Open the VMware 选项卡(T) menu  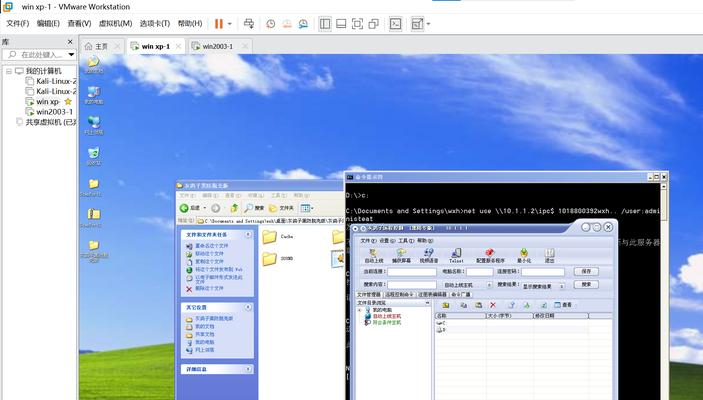pyautogui.click(x=155, y=23)
